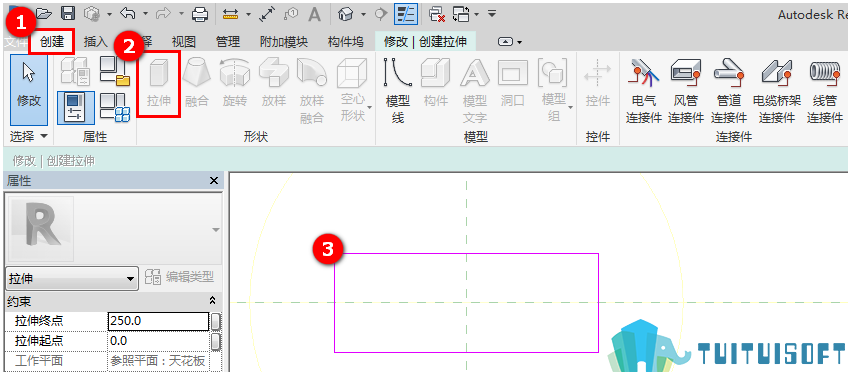Click the 电气连接件 electrical connector tool
Image resolution: width=852 pixels, height=375 pixels.
pyautogui.click(x=643, y=90)
